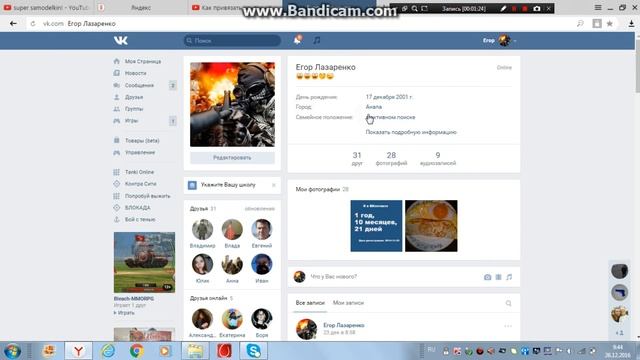Viewport: 640px width, 360px height.
Task: Click the browser reload icon
Action: click(x=33, y=24)
